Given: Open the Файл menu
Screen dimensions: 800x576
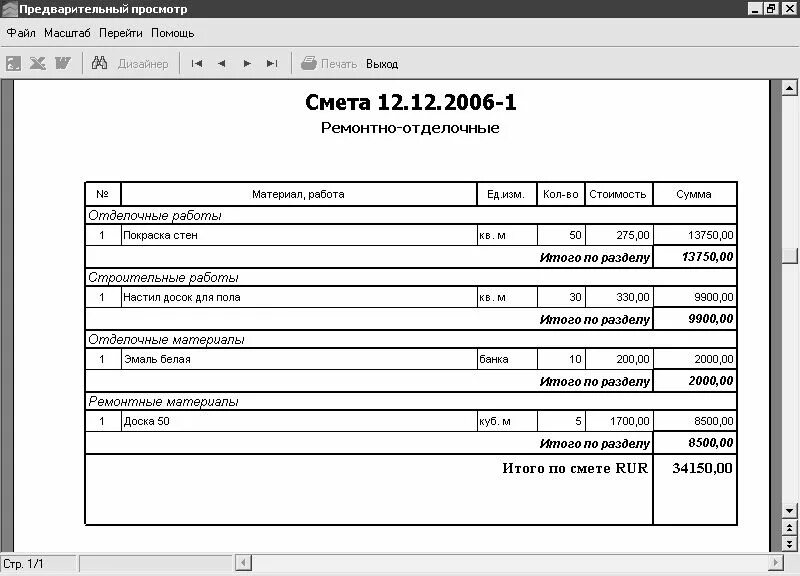Looking at the screenshot, I should pos(21,33).
